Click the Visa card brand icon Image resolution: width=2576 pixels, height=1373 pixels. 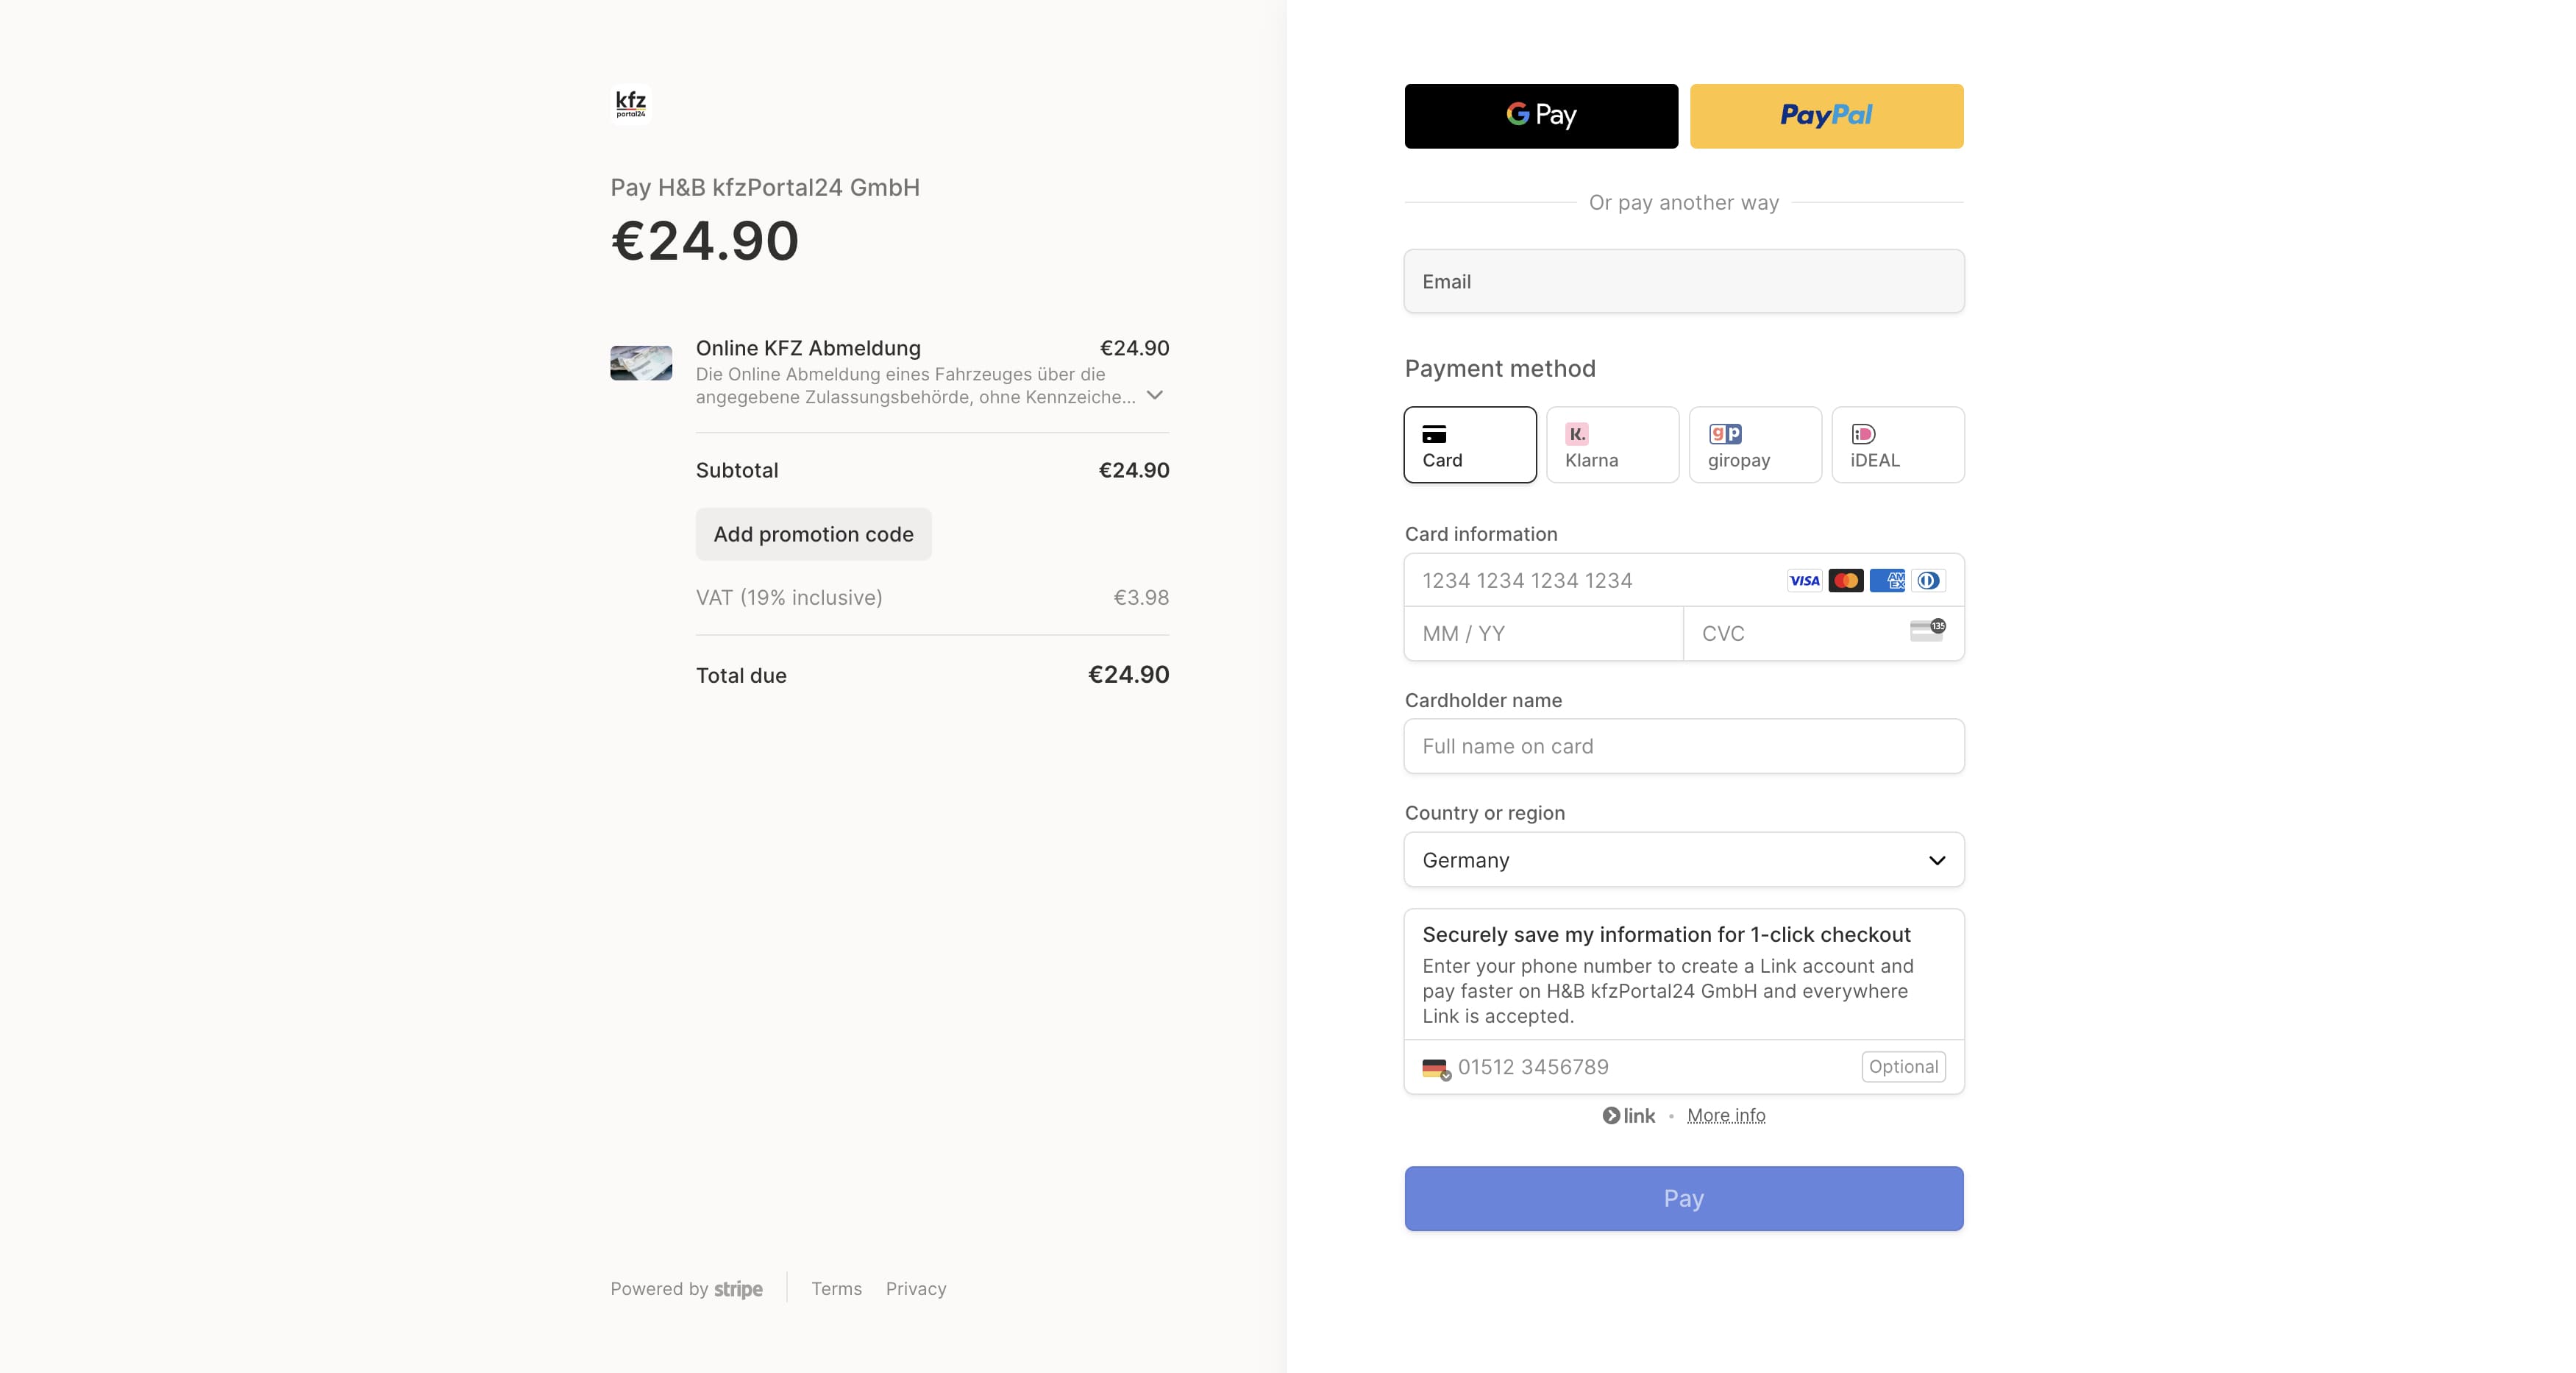1804,581
